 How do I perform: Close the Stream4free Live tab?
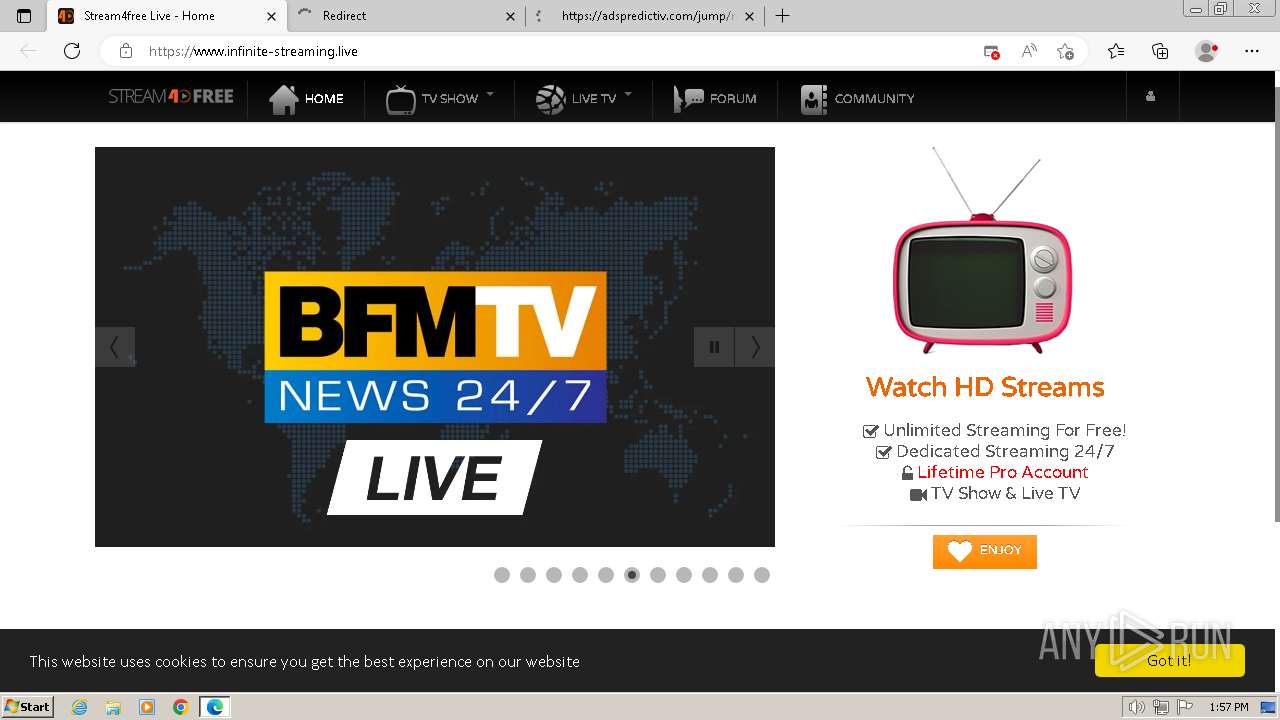[x=271, y=16]
